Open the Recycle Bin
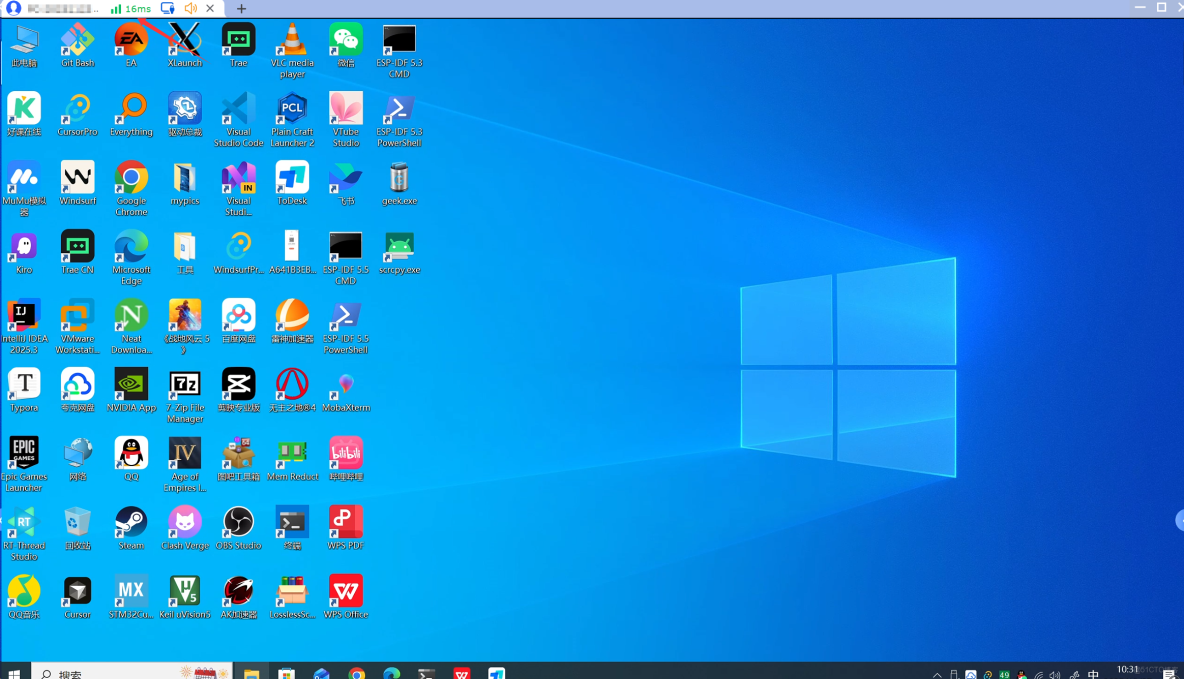1184x679 pixels. pyautogui.click(x=77, y=520)
